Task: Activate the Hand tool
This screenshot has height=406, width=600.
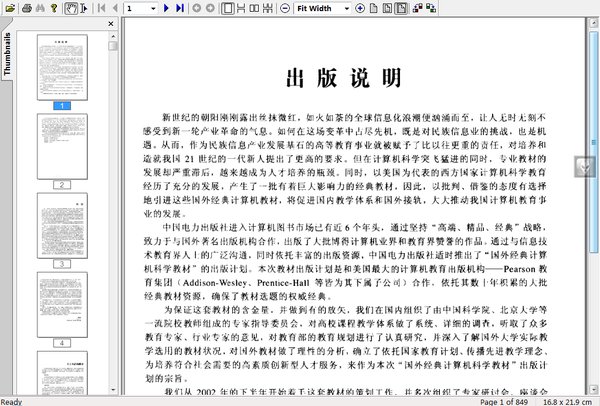Action: click(71, 8)
